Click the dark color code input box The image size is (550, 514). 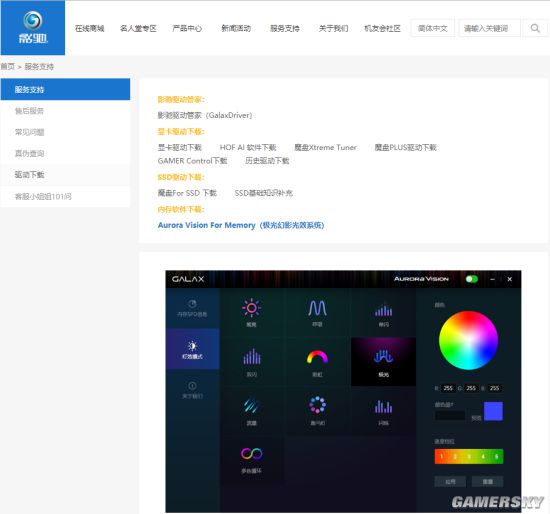[450, 415]
